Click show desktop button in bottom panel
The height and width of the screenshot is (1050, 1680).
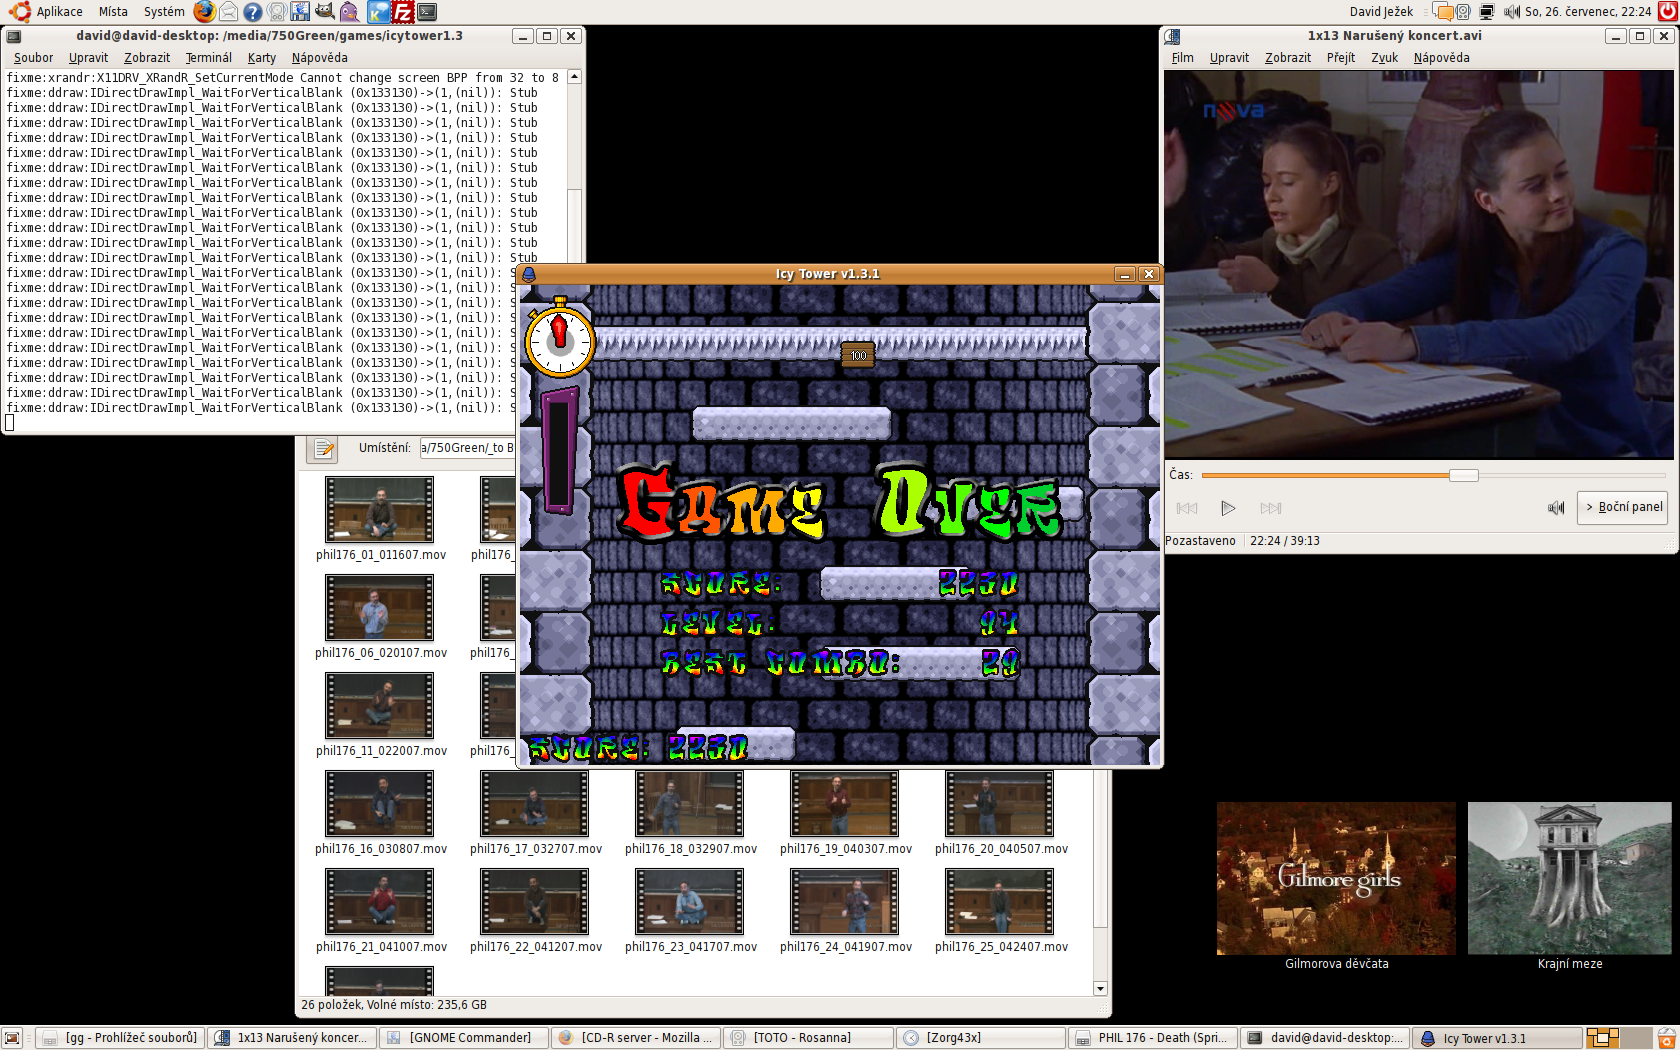(12, 1038)
